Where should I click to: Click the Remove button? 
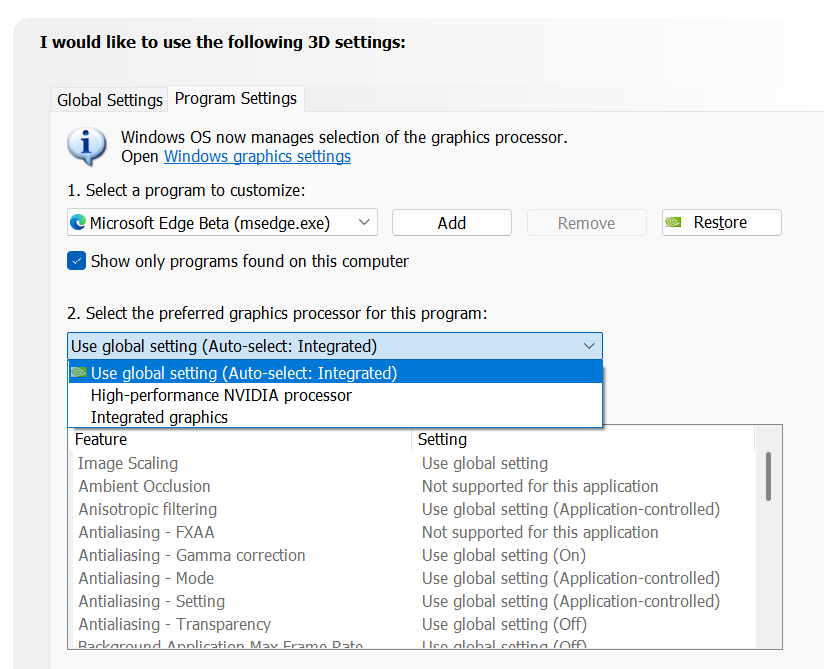586,223
